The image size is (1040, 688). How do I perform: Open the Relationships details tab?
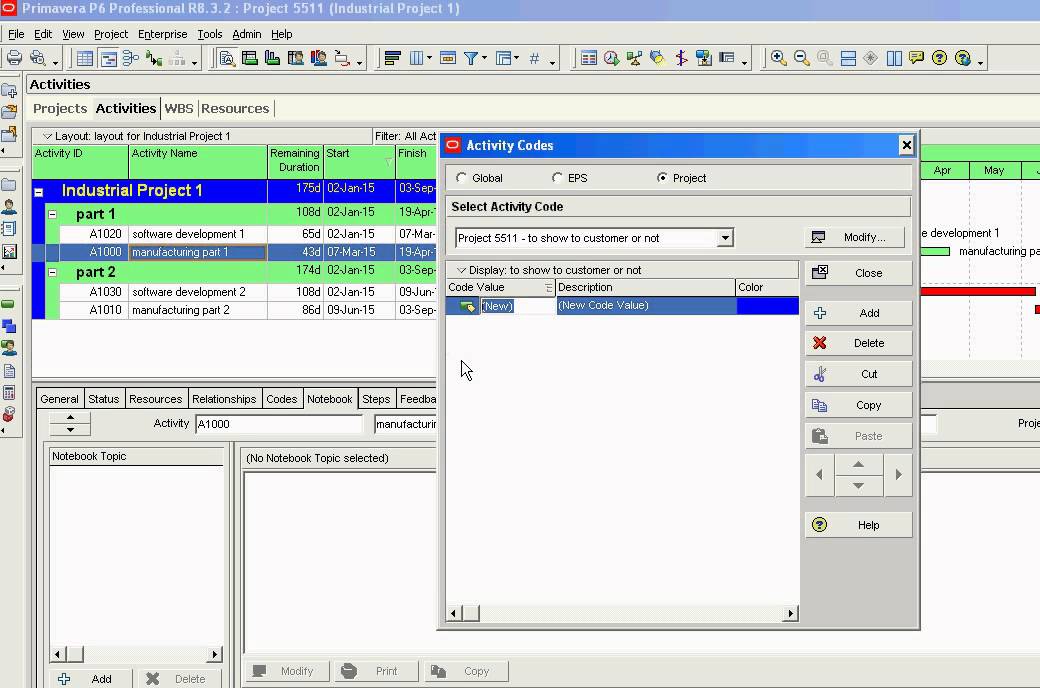pyautogui.click(x=224, y=399)
